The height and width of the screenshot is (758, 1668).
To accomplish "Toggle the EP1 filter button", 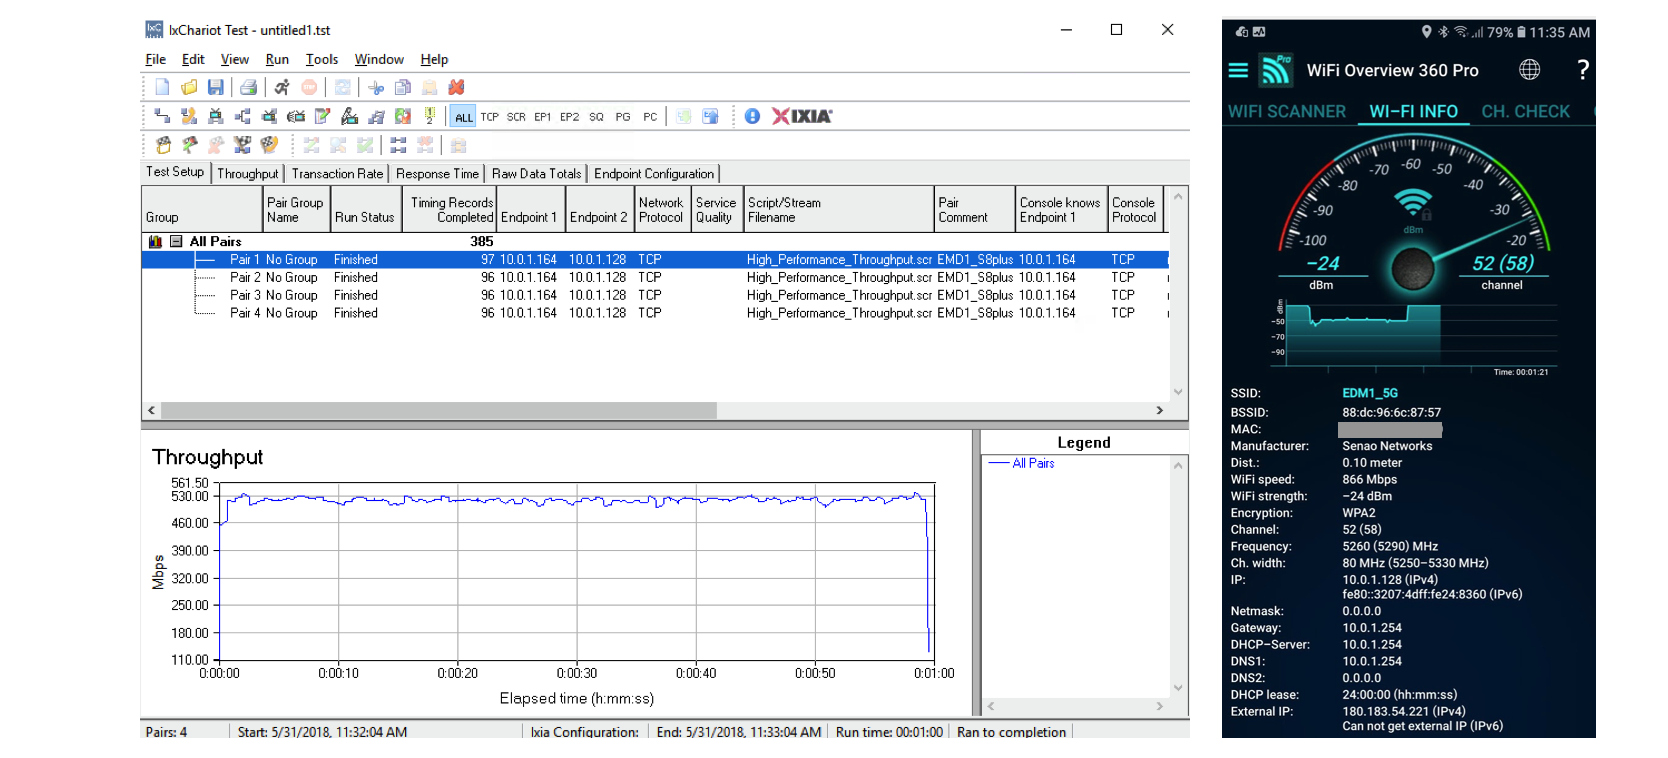I will pos(542,117).
